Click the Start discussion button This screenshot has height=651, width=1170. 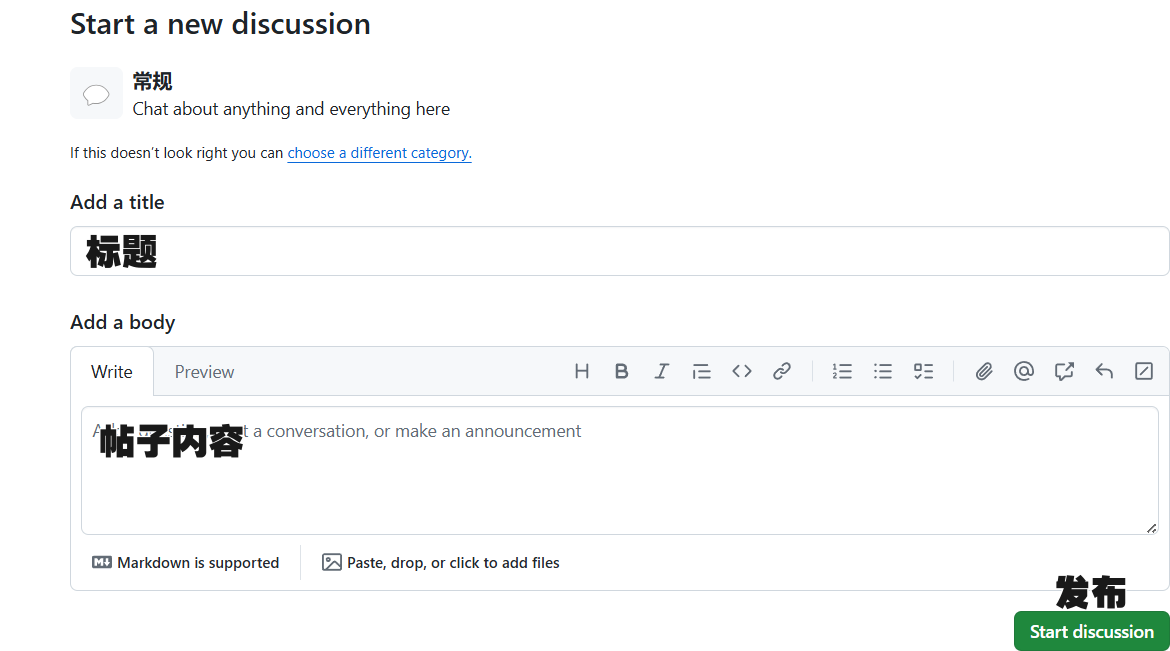(1092, 632)
